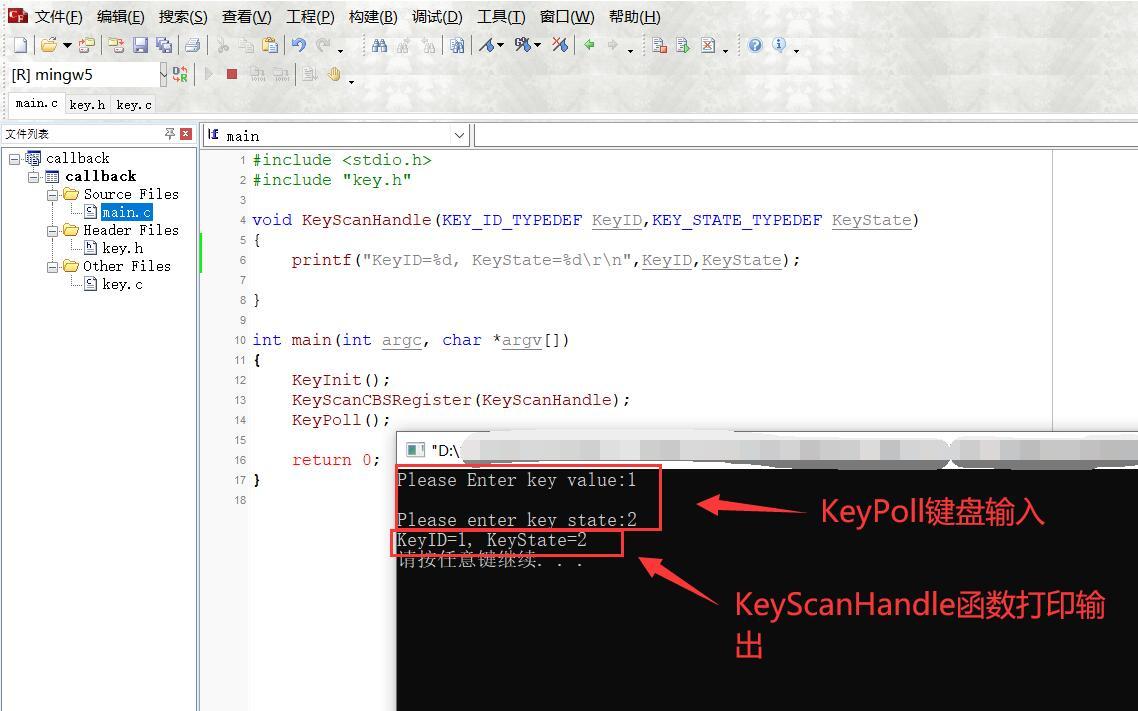This screenshot has width=1138, height=711.
Task: Click the info speech bubble icon
Action: point(779,45)
